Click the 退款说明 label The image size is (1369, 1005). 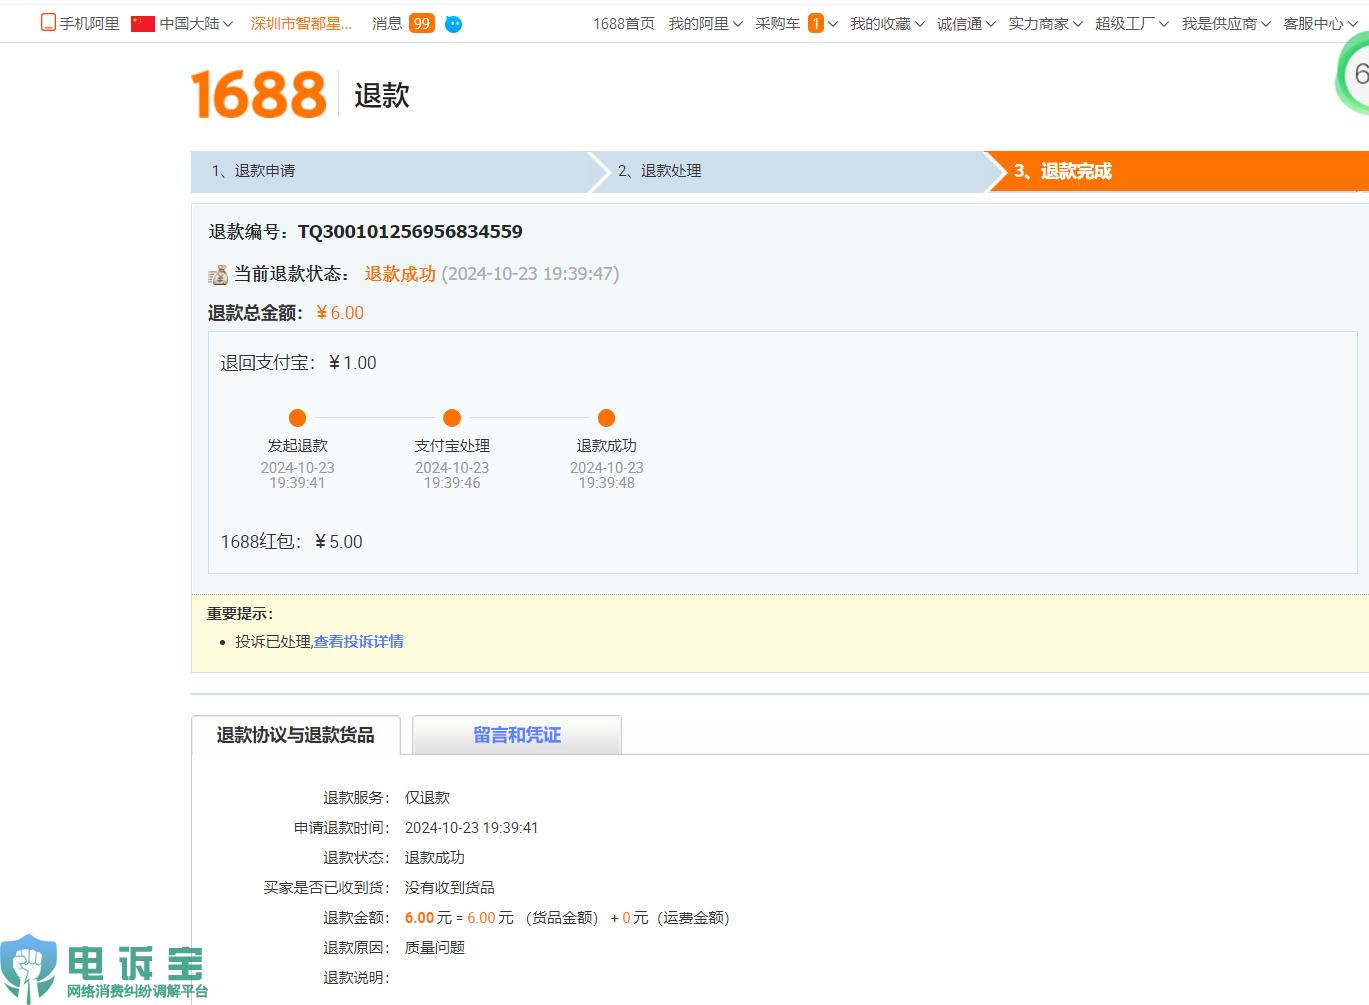coord(356,978)
